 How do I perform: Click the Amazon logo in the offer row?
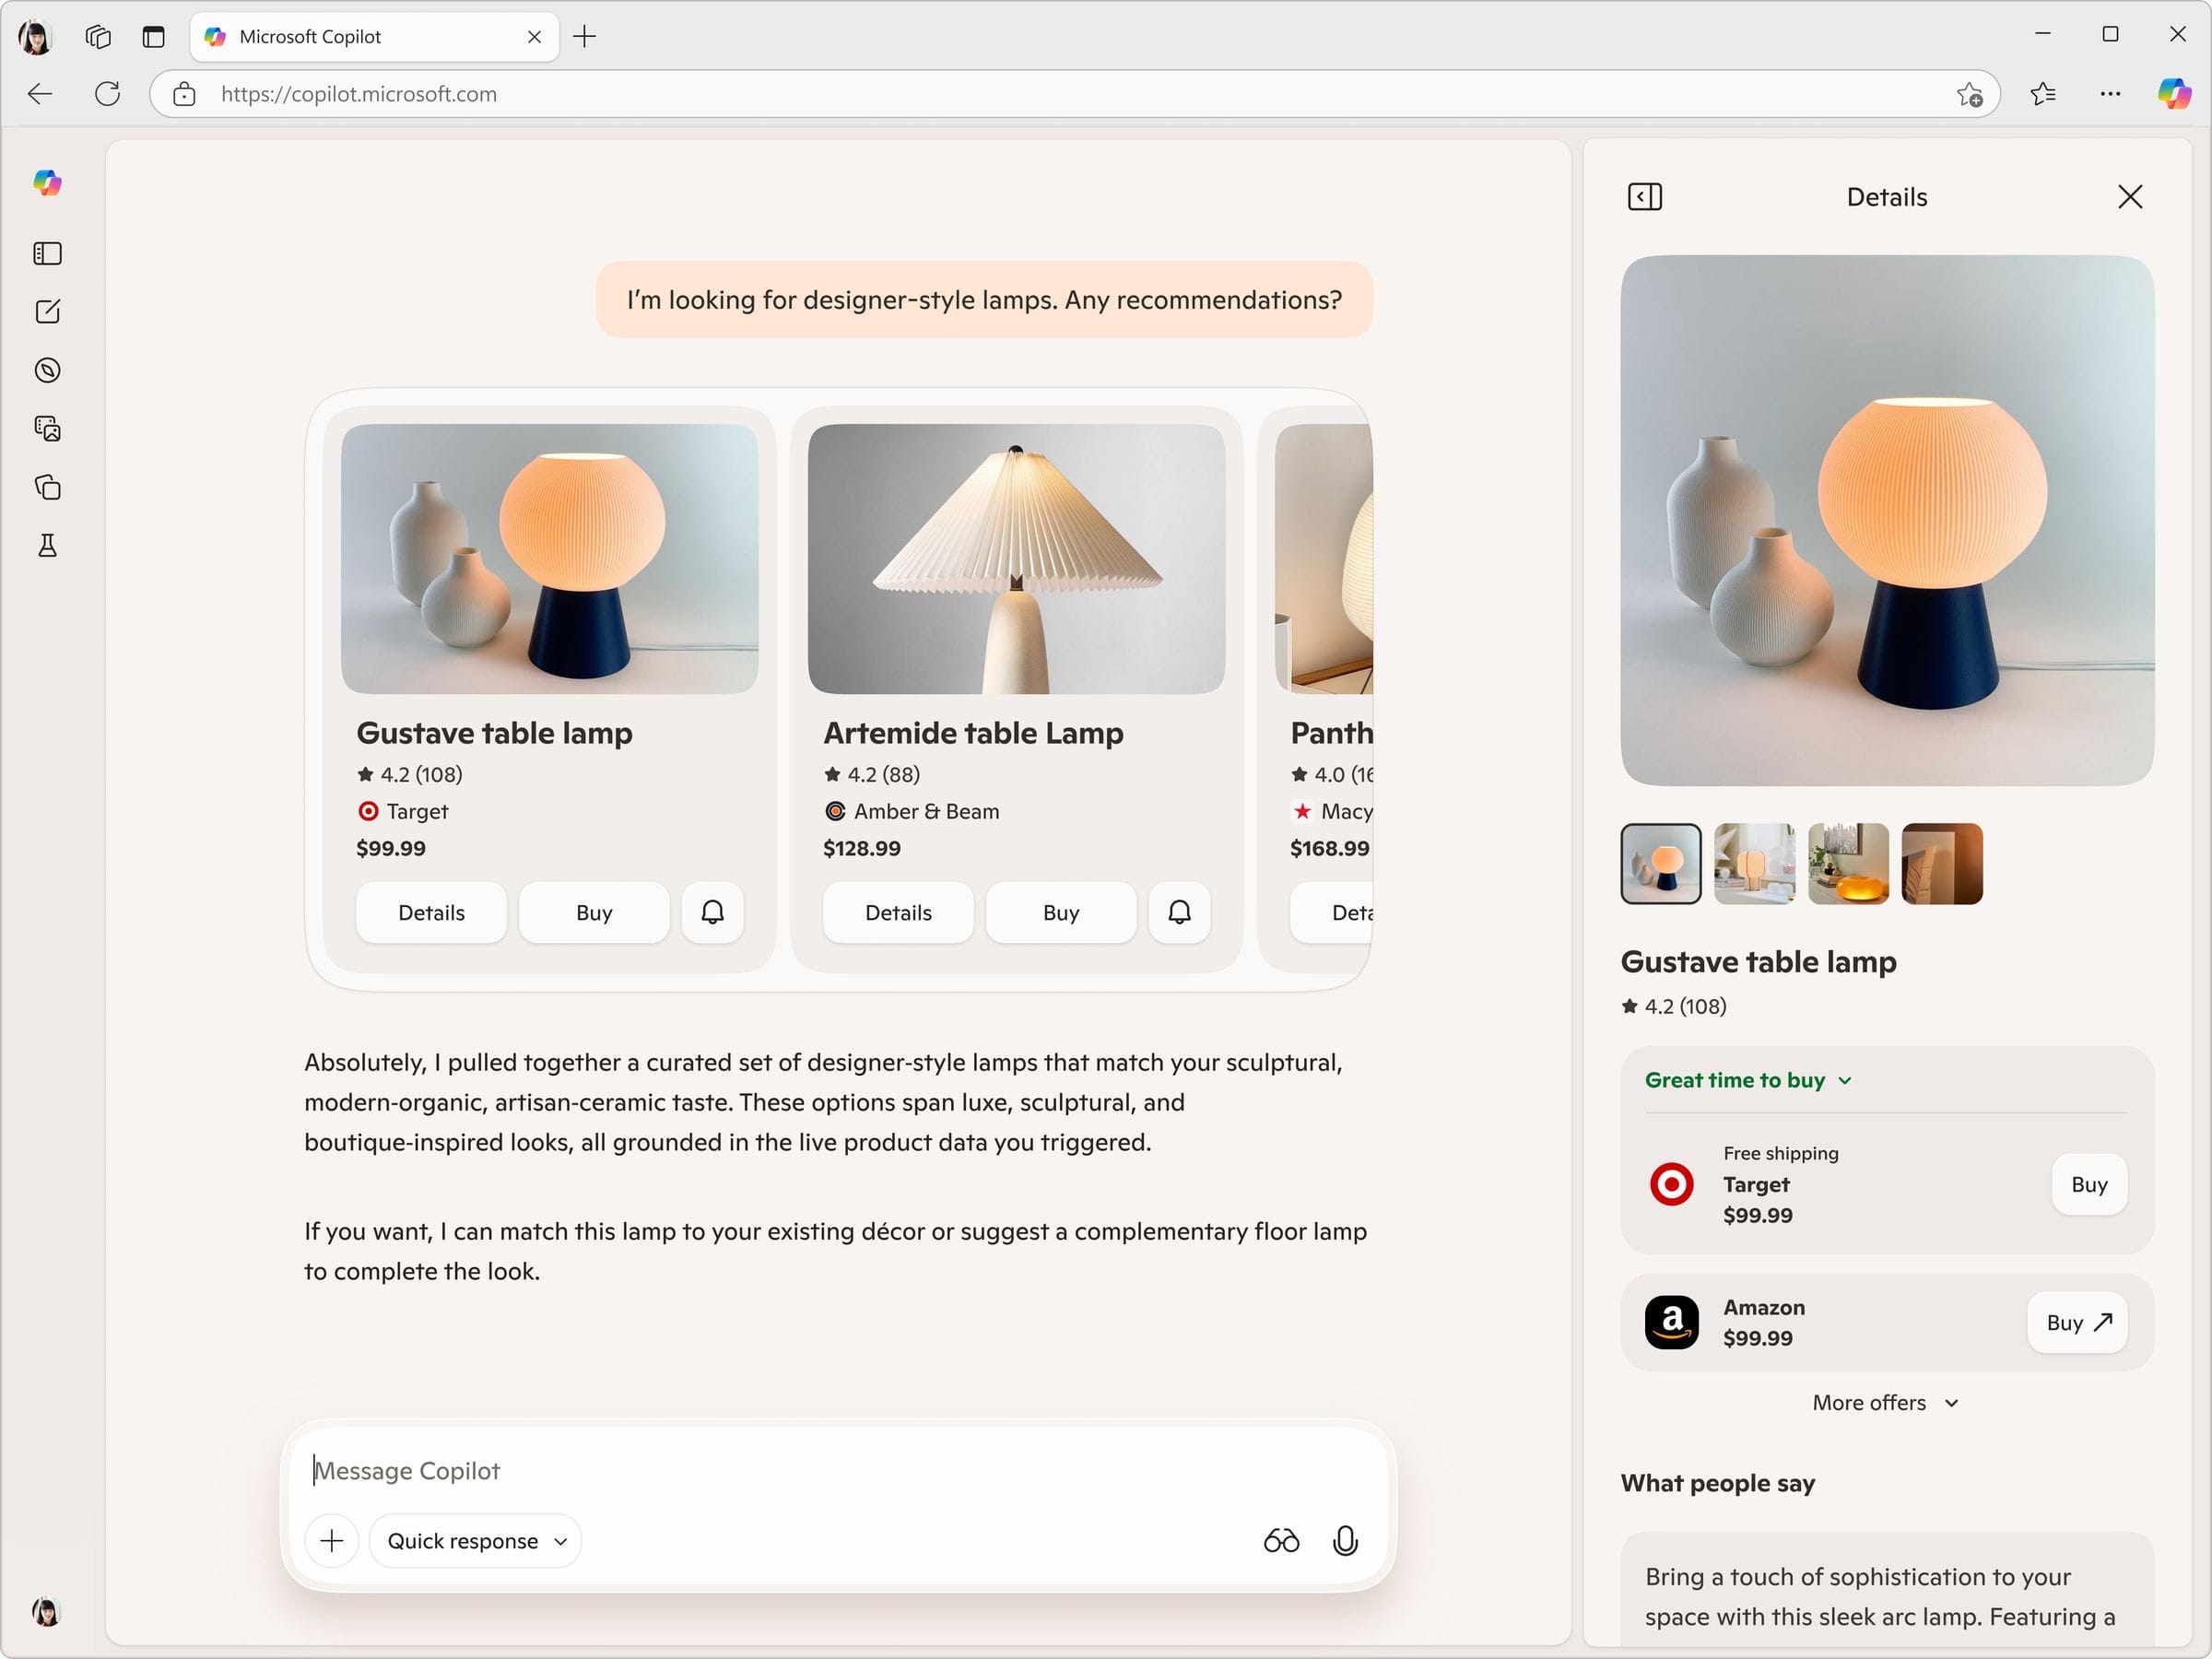point(1671,1323)
